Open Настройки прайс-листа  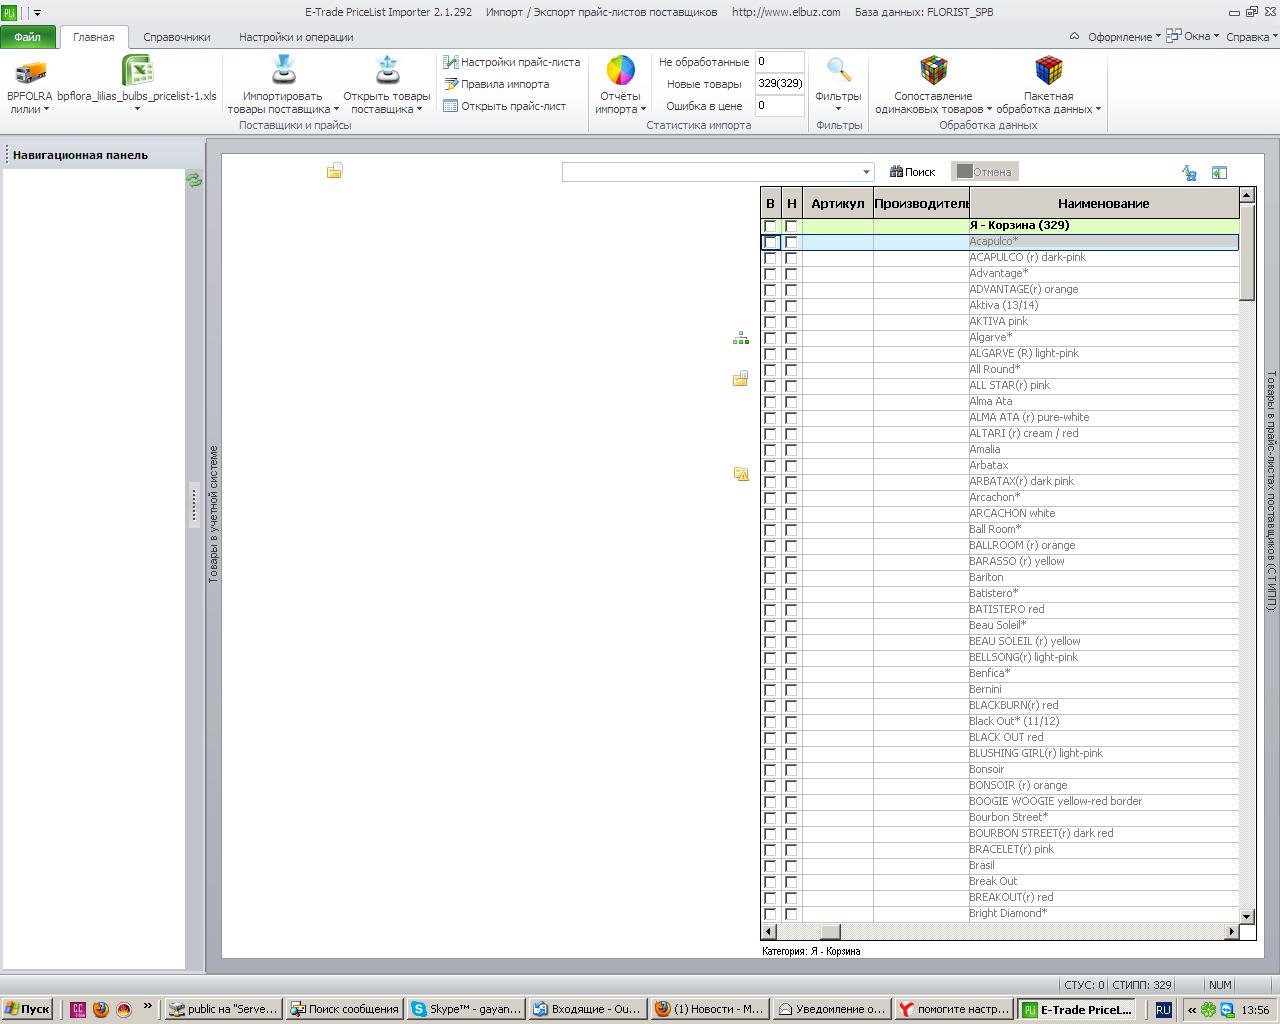click(511, 62)
